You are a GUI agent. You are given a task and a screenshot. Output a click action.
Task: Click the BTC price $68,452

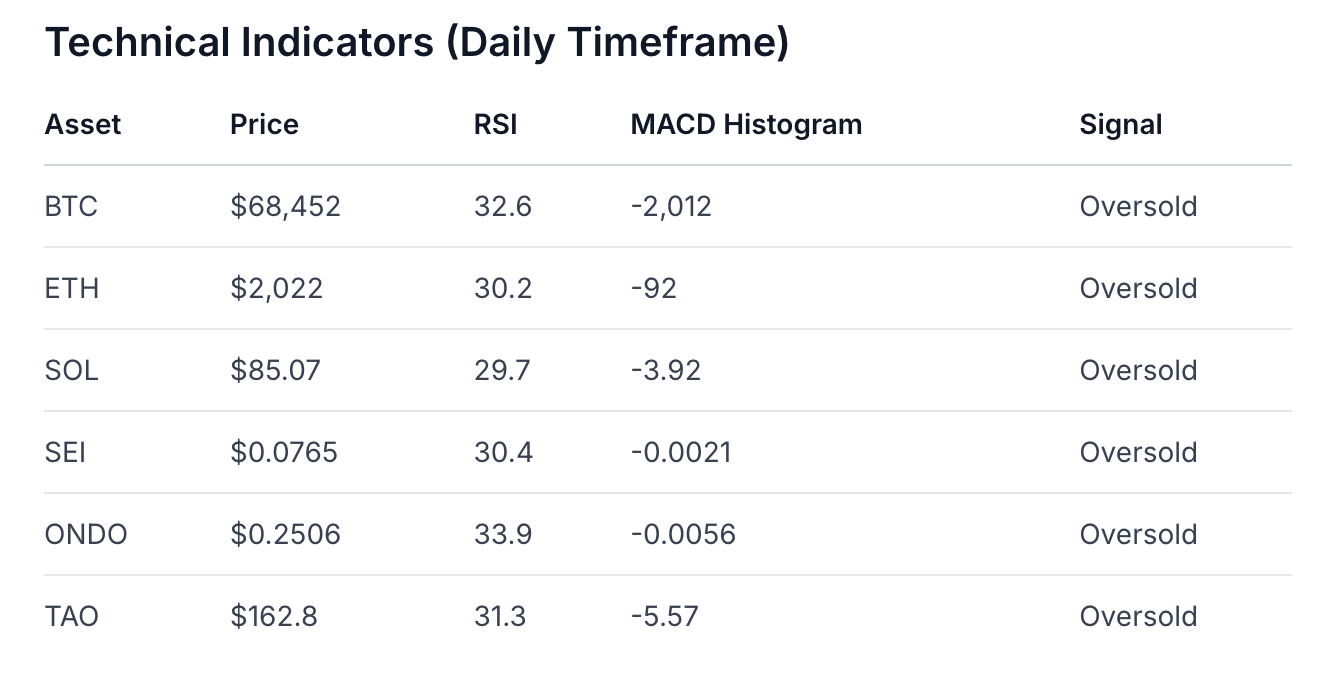285,207
